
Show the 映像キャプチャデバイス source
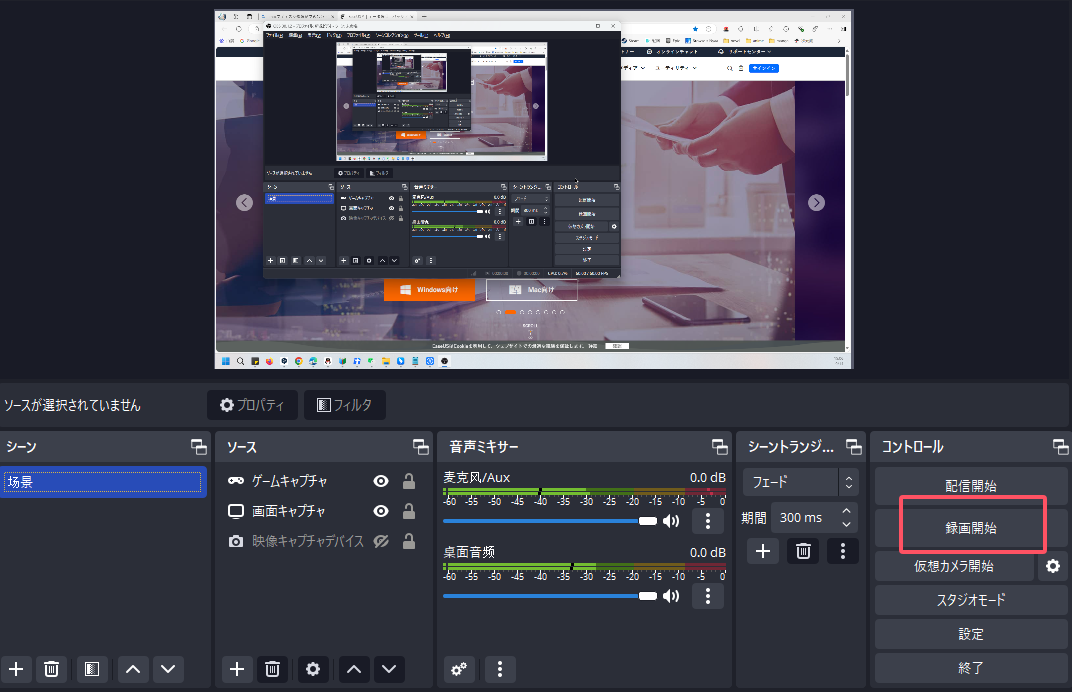point(380,541)
